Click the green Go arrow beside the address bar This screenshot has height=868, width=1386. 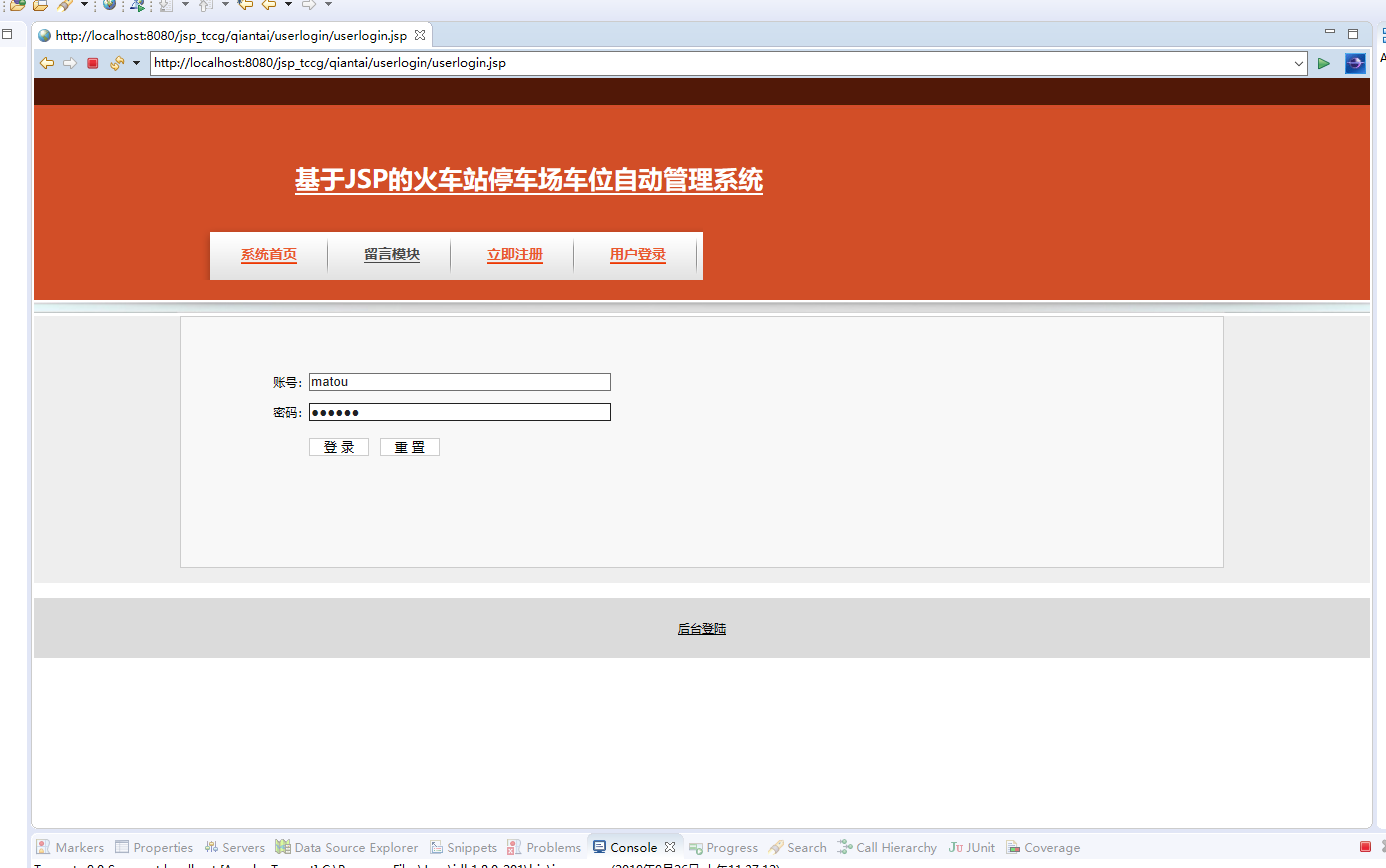click(1323, 62)
